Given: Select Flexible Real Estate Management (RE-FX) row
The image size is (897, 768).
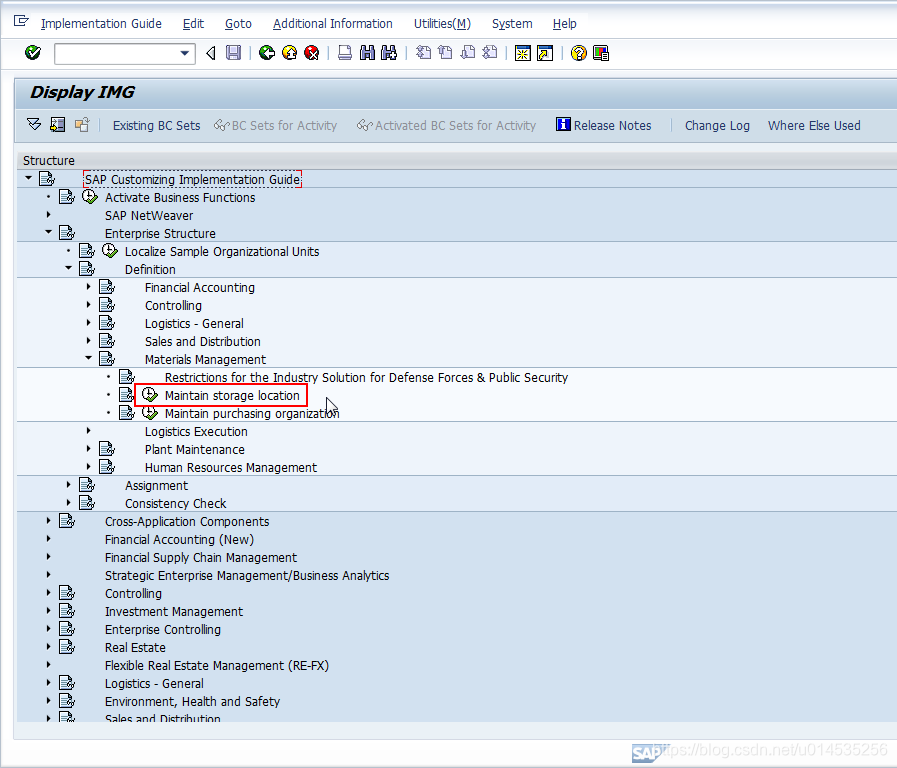Looking at the screenshot, I should (217, 665).
